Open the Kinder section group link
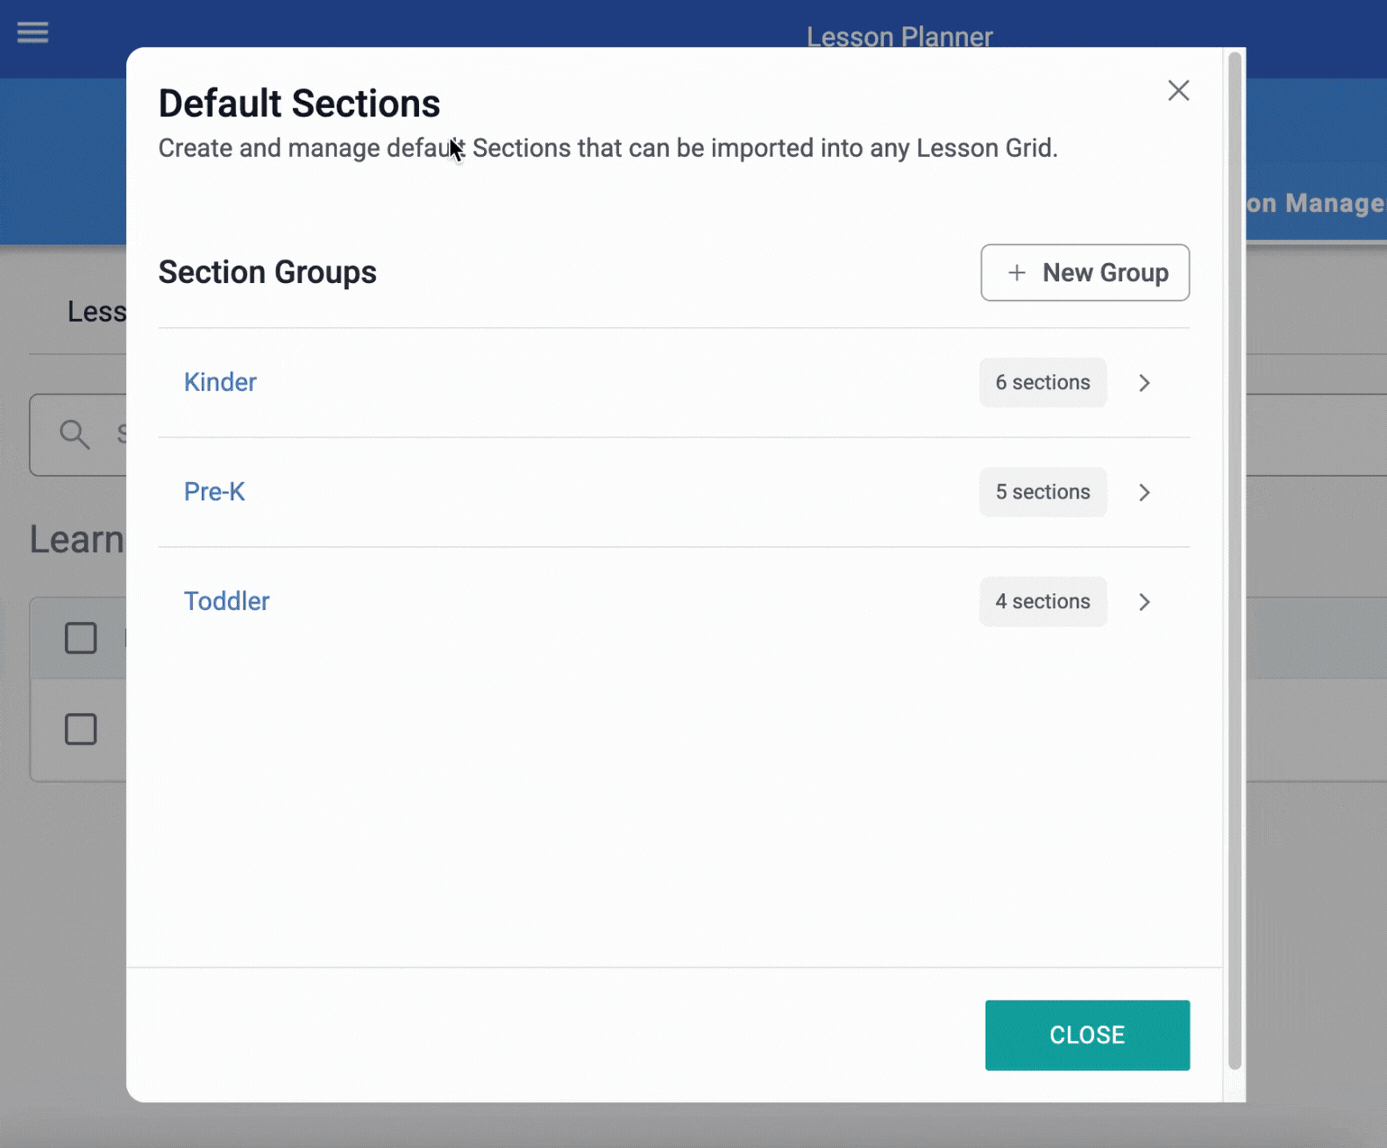1387x1148 pixels. point(220,382)
